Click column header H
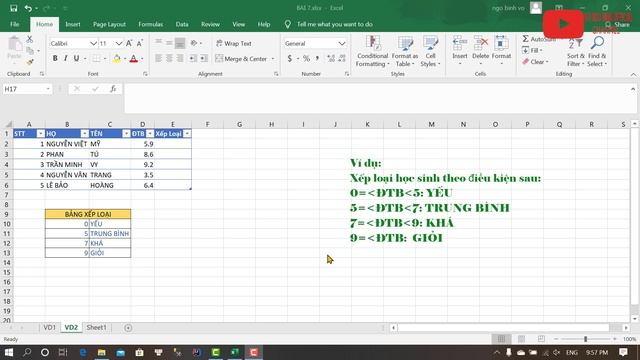 (271, 124)
